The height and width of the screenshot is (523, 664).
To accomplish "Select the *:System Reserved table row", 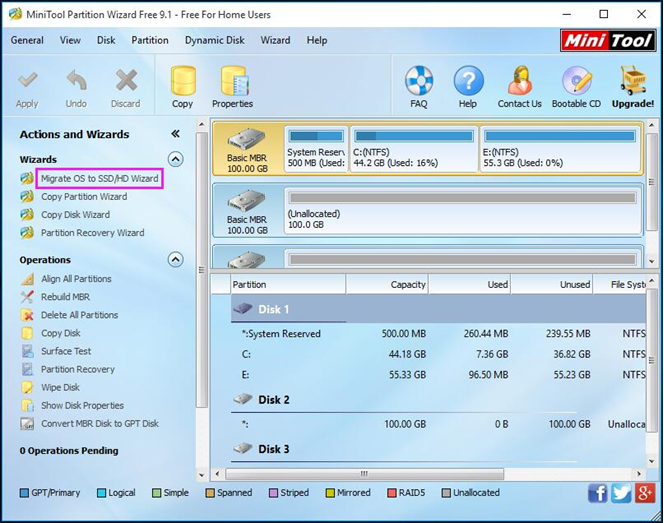I will coord(438,334).
